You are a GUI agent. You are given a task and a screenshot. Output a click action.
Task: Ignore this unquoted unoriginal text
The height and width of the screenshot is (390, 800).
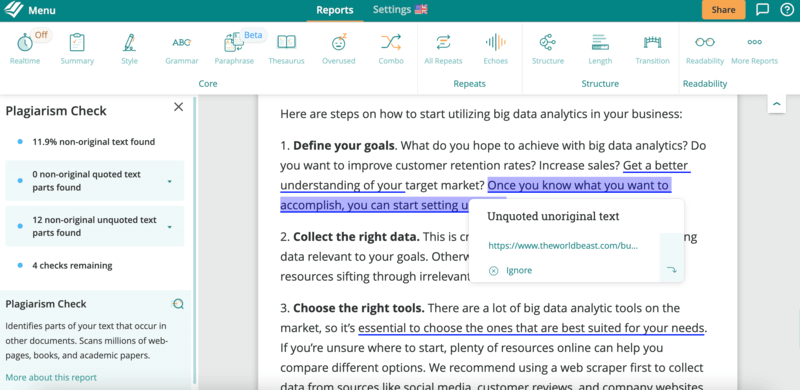pyautogui.click(x=510, y=271)
